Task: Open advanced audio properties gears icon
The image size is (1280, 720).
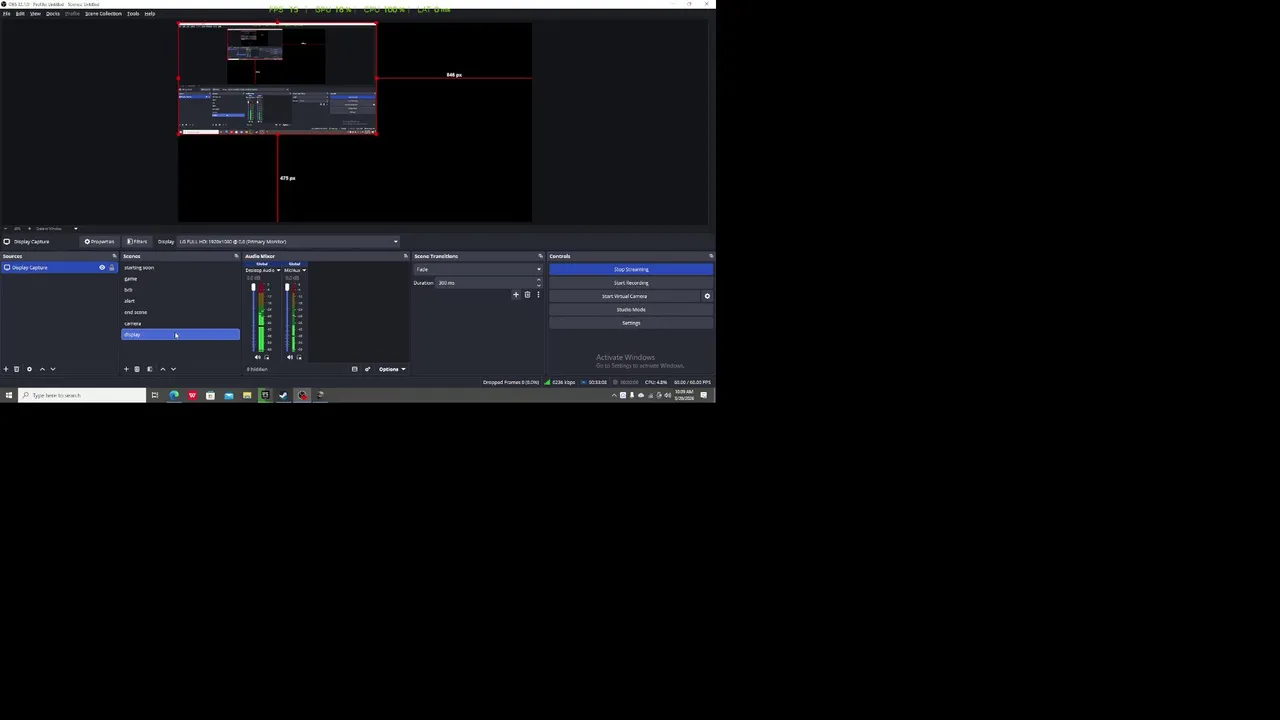Action: pos(367,369)
